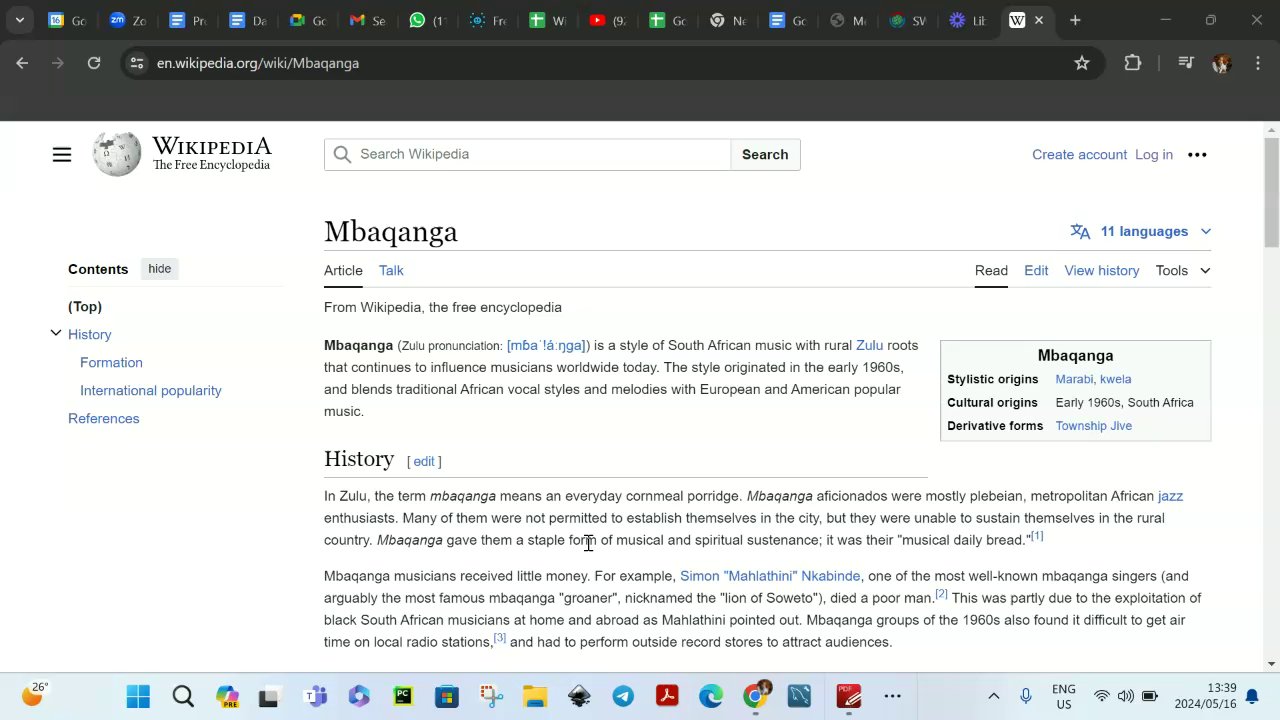
Task: Jump to References in Contents
Action: pyautogui.click(x=104, y=418)
